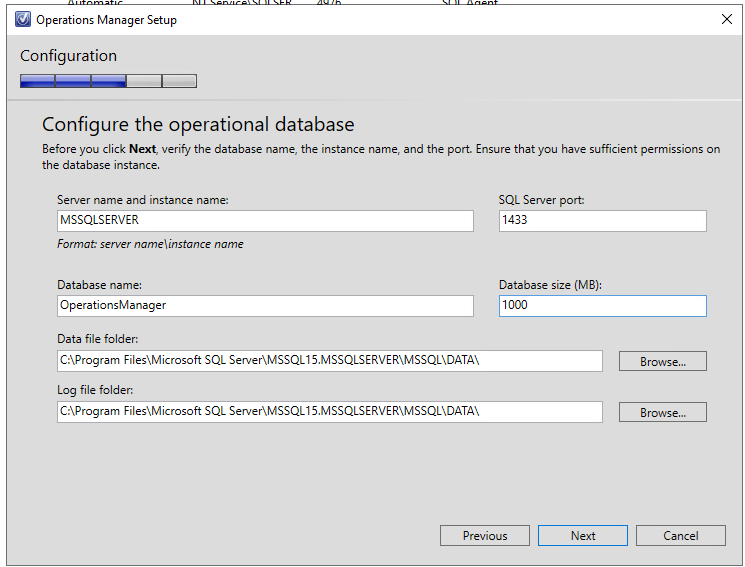Screen dimensions: 745x567
Task: Click the 'Configuration' step title
Action: pos(68,56)
